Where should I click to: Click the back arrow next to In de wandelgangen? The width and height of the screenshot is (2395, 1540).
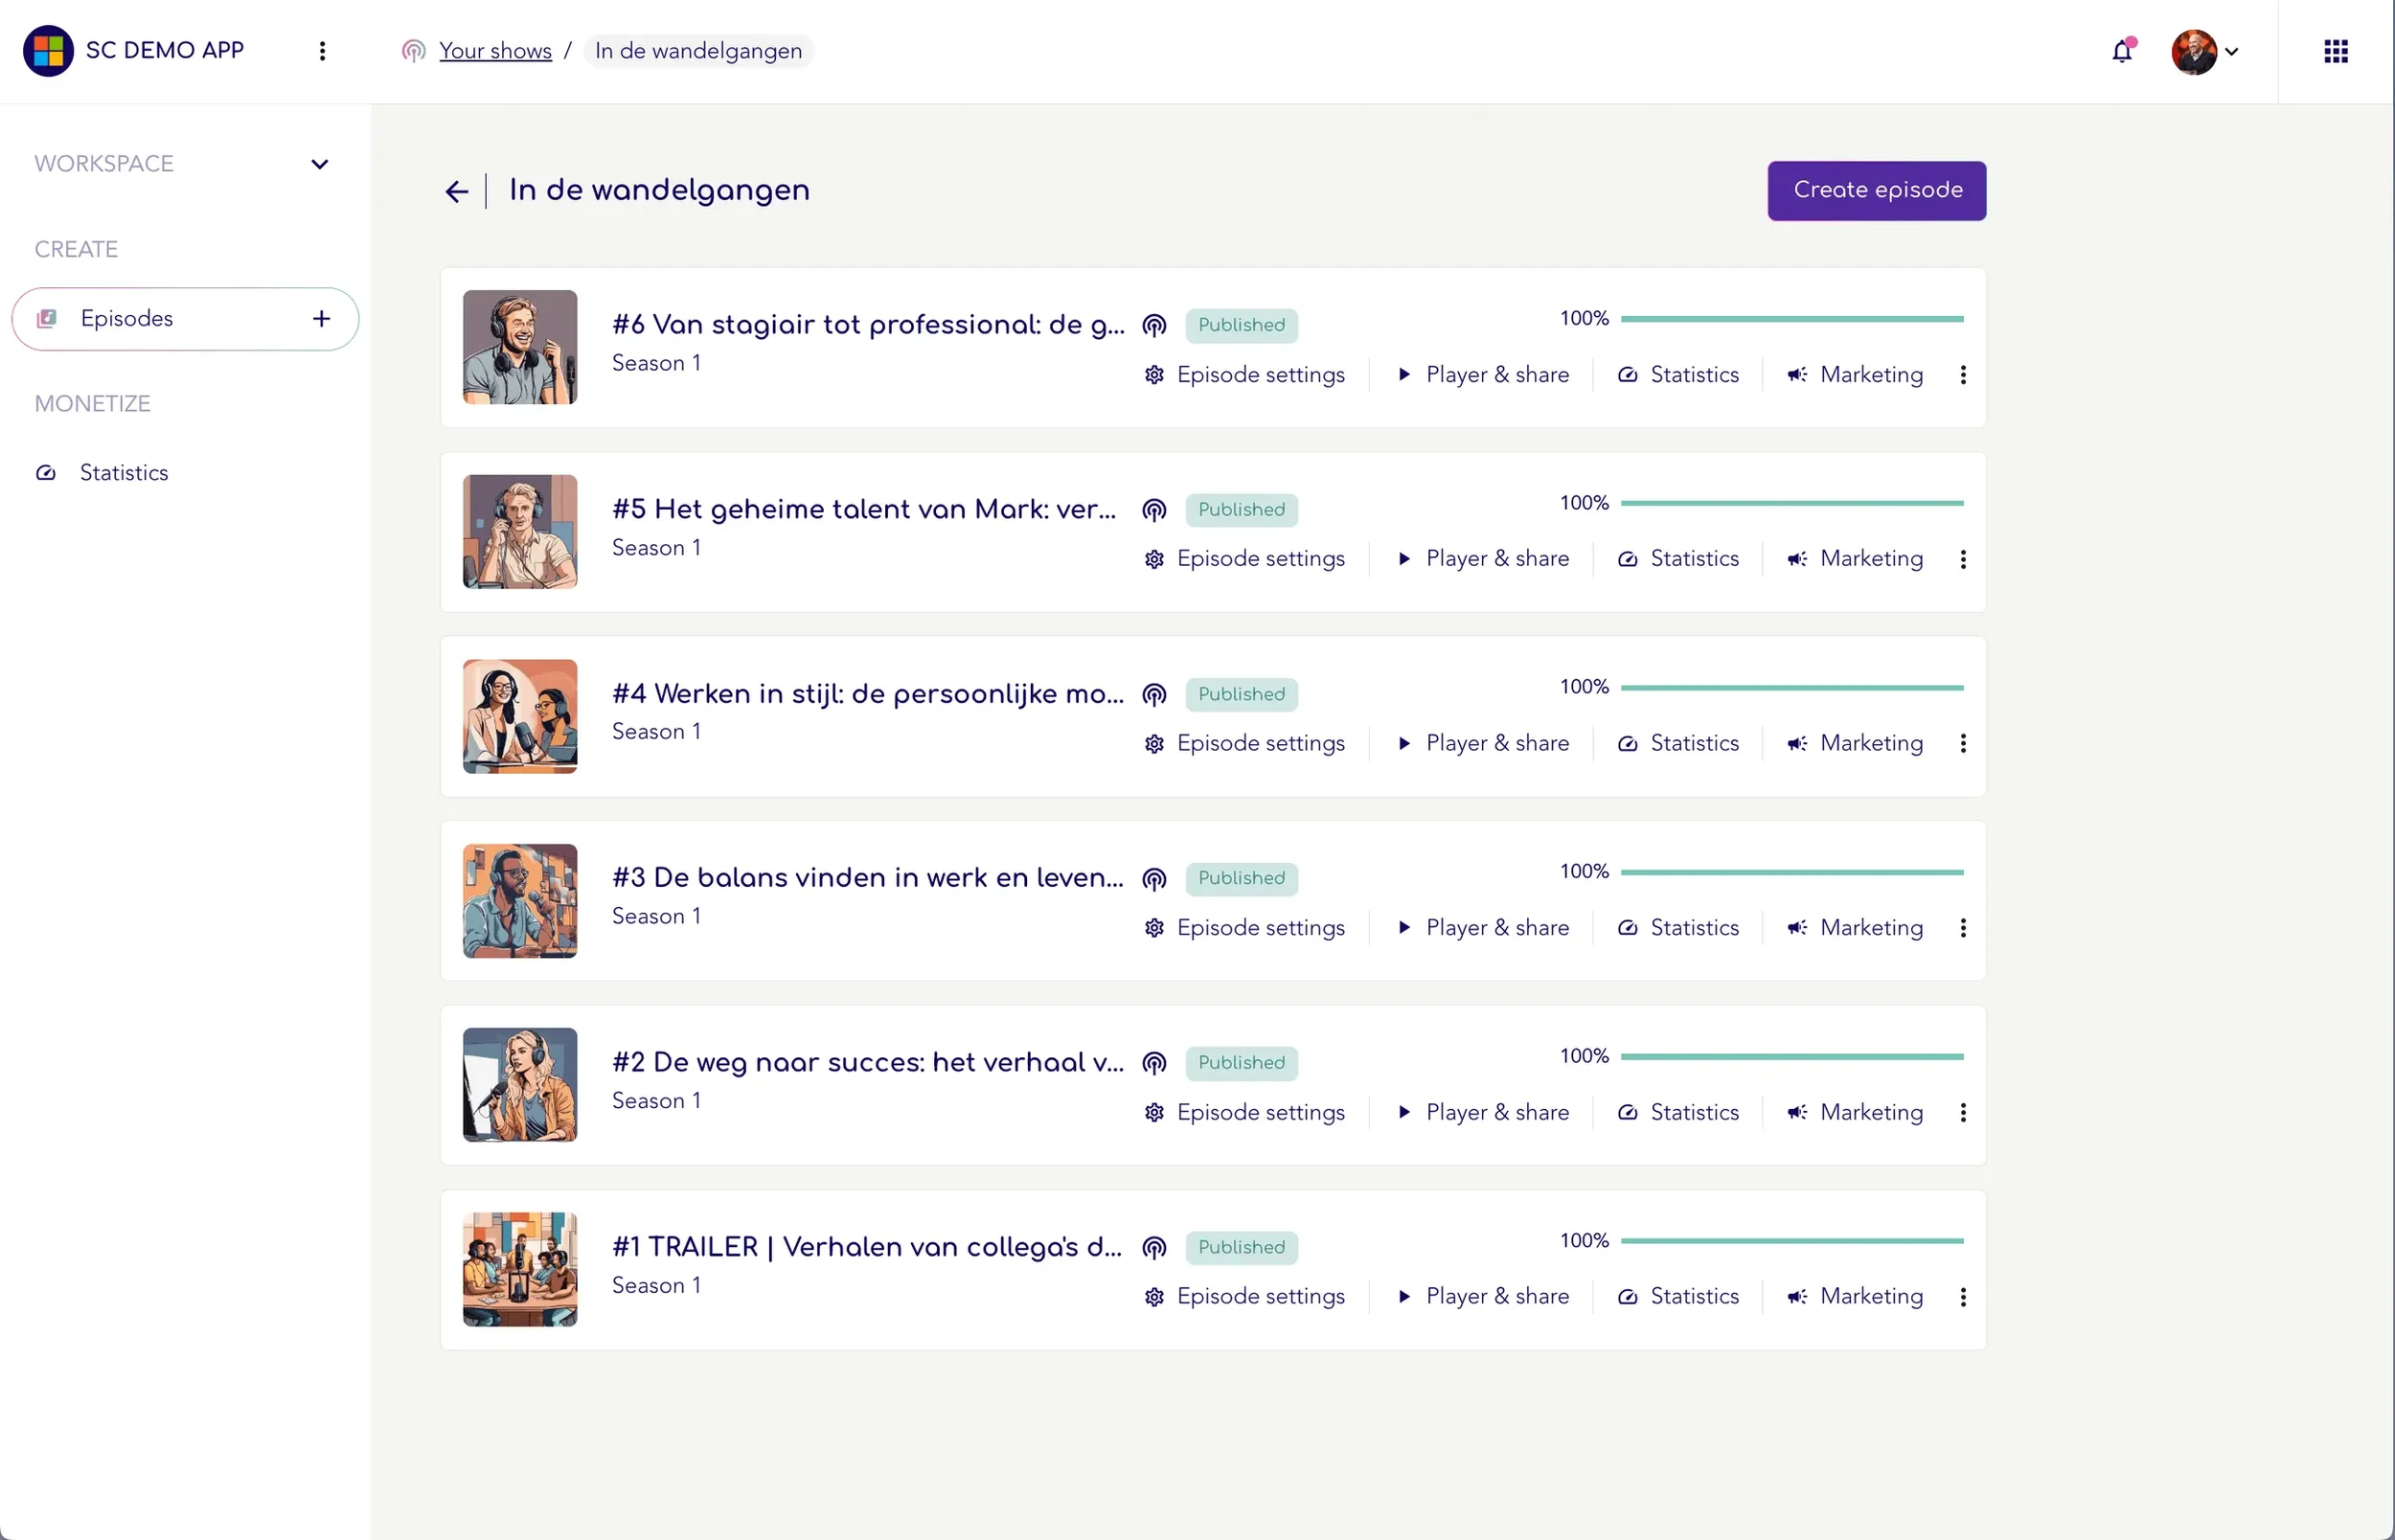(x=457, y=191)
